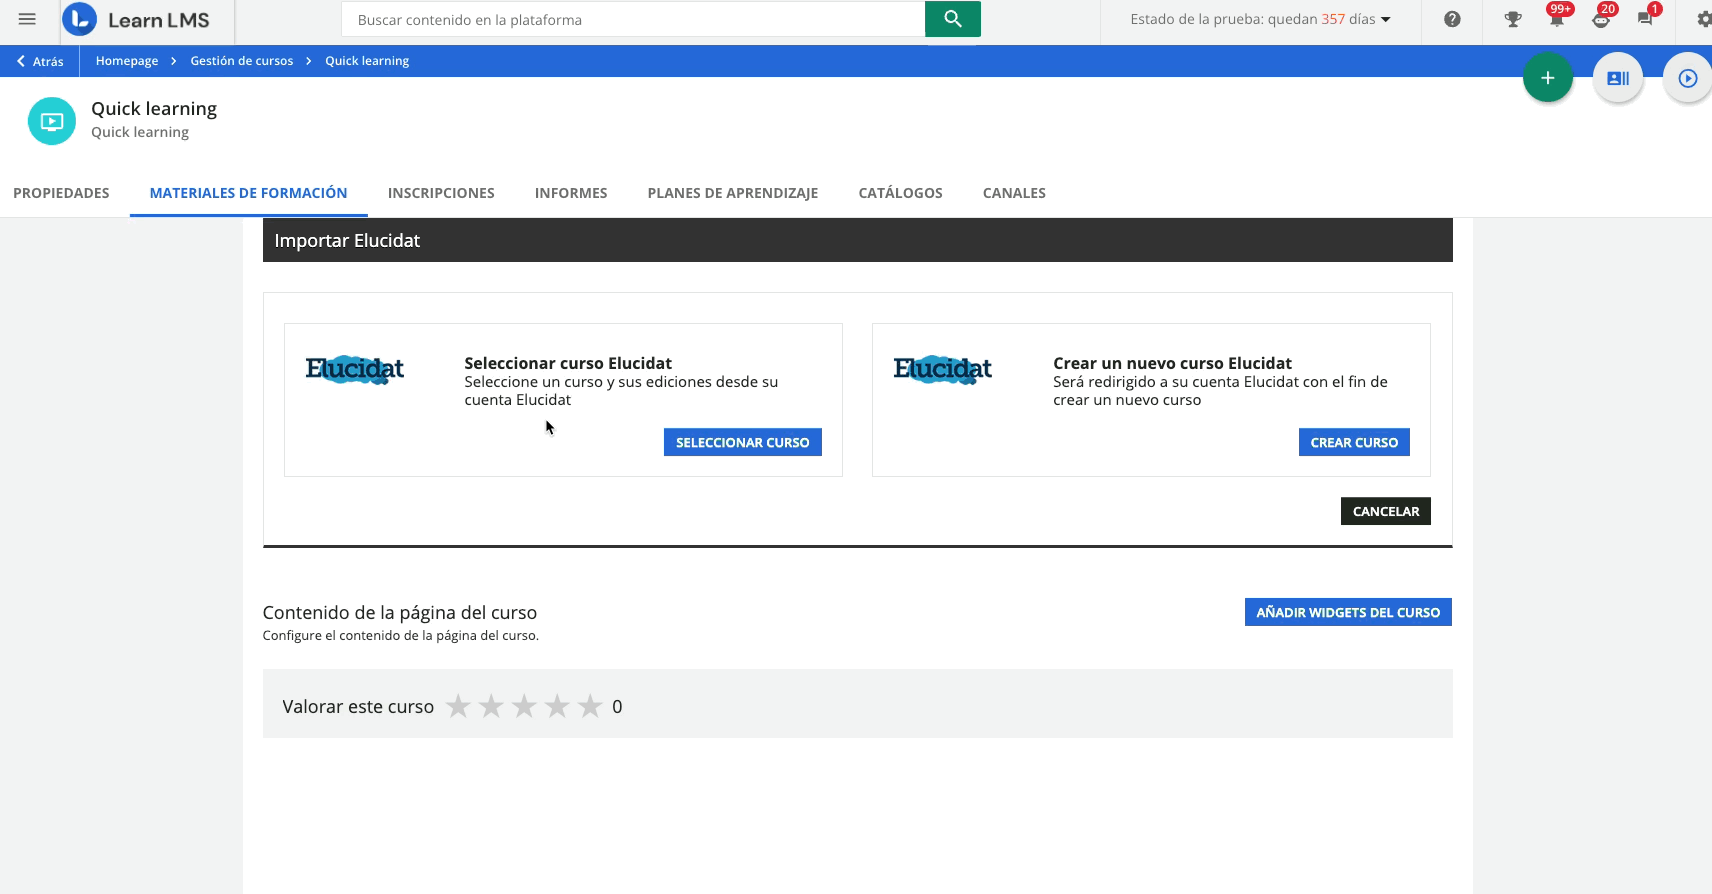The width and height of the screenshot is (1712, 894).
Task: Open Planes de aprendizaje tab
Action: click(x=733, y=193)
